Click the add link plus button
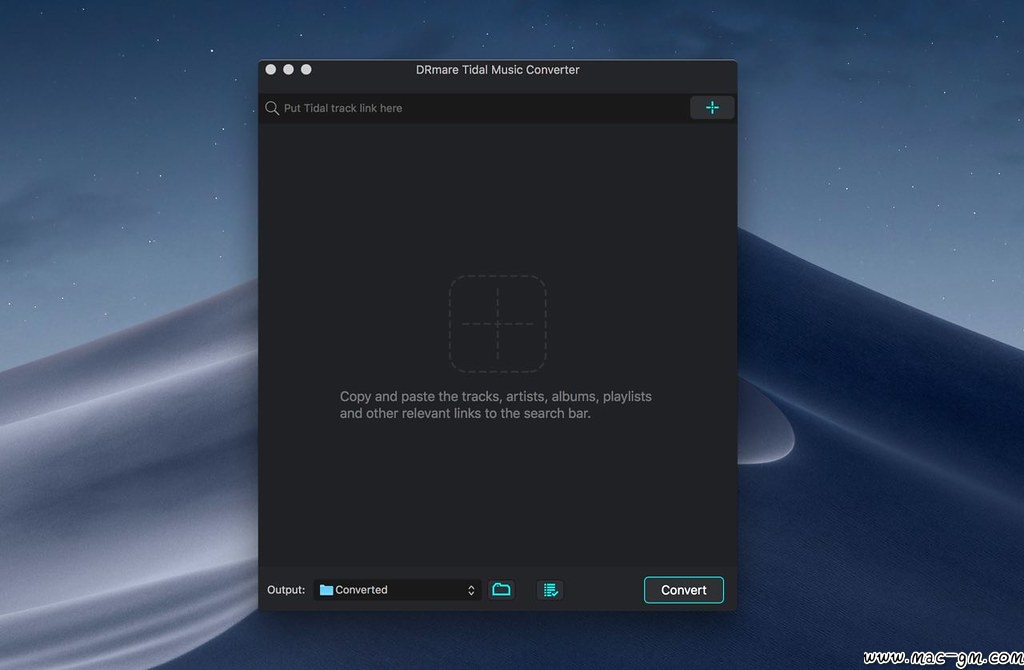Viewport: 1024px width, 670px height. 712,108
